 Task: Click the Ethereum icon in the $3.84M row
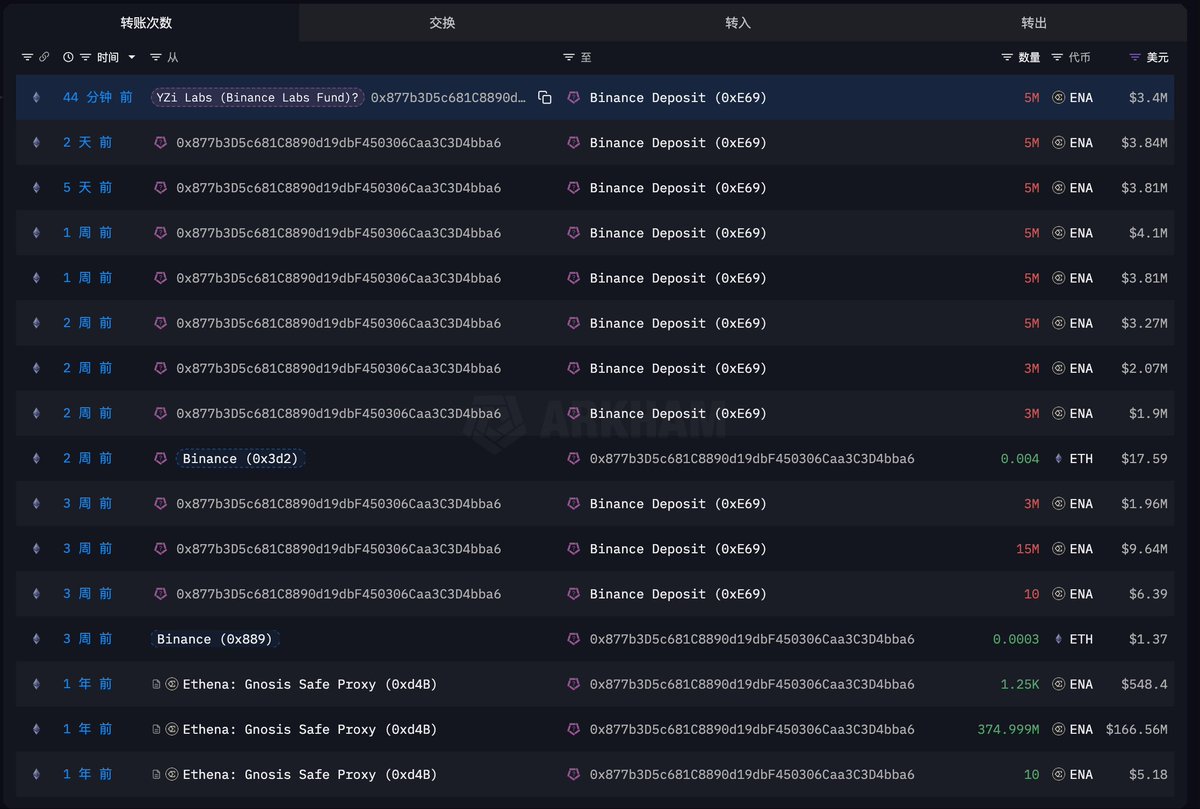37,143
